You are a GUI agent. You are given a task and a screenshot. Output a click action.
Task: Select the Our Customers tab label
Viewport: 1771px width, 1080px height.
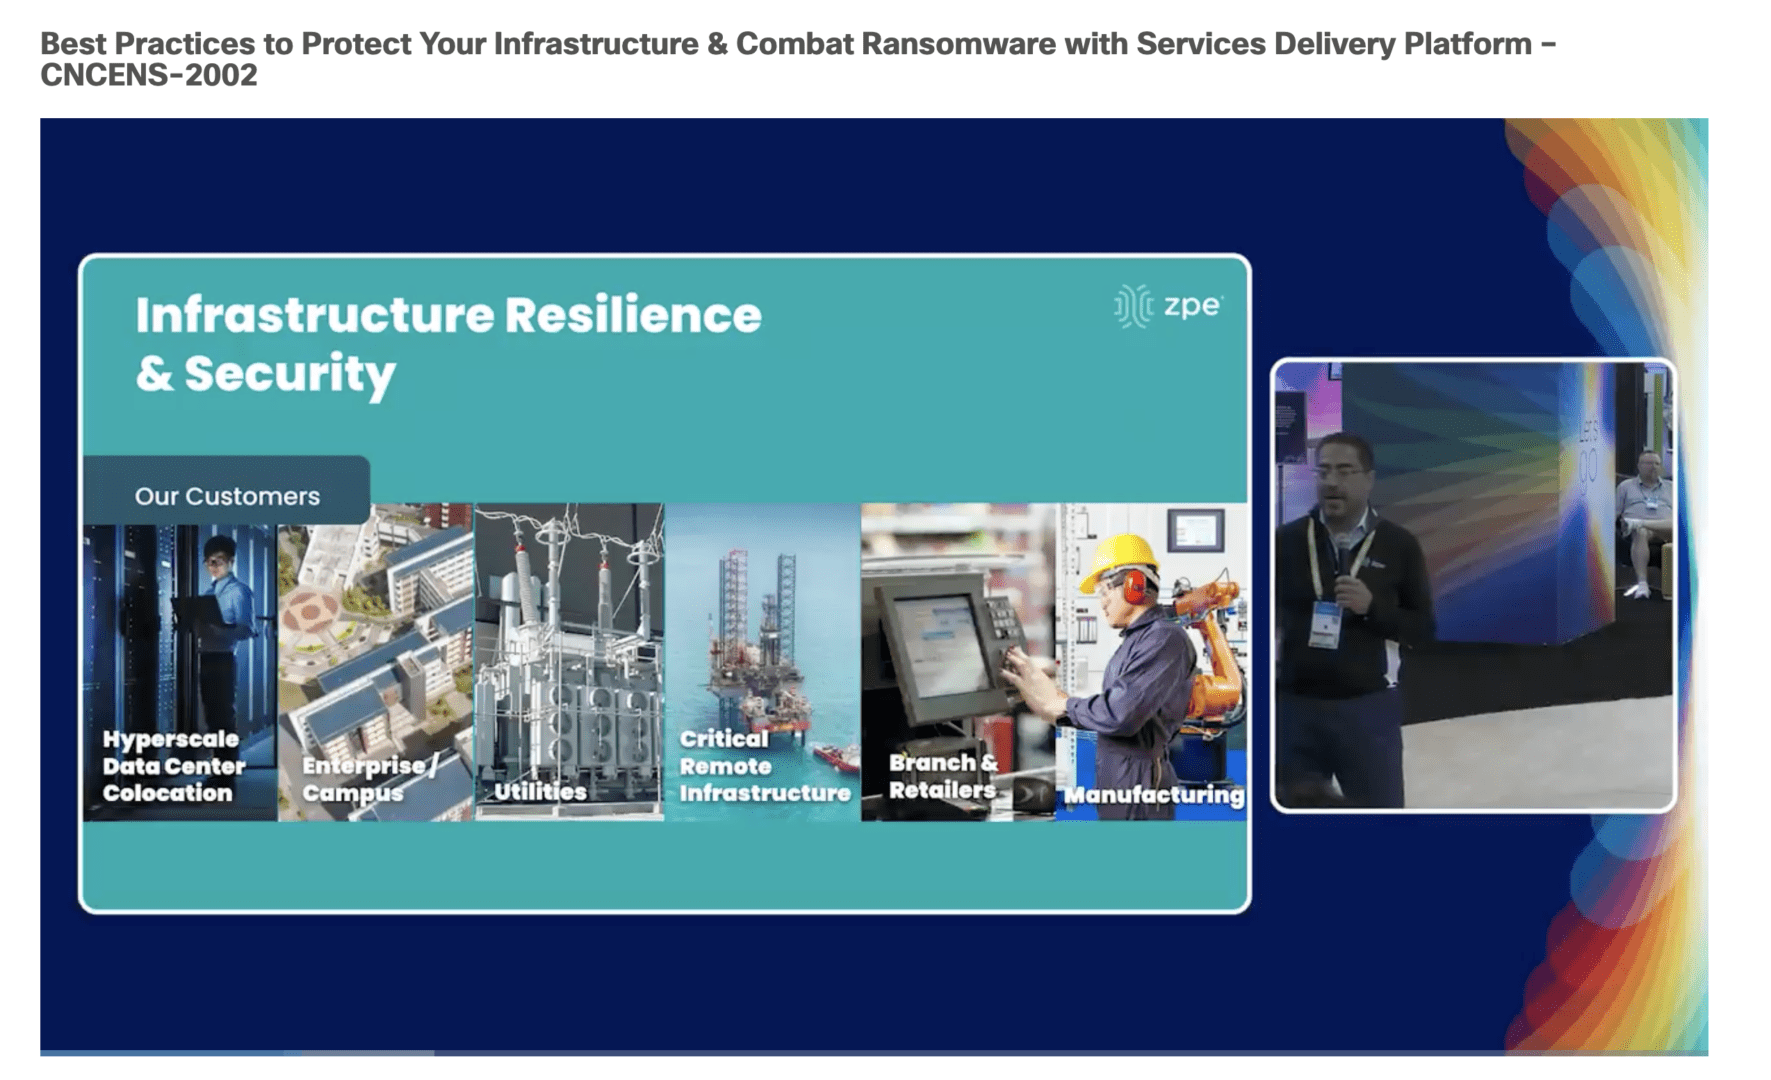coord(227,496)
